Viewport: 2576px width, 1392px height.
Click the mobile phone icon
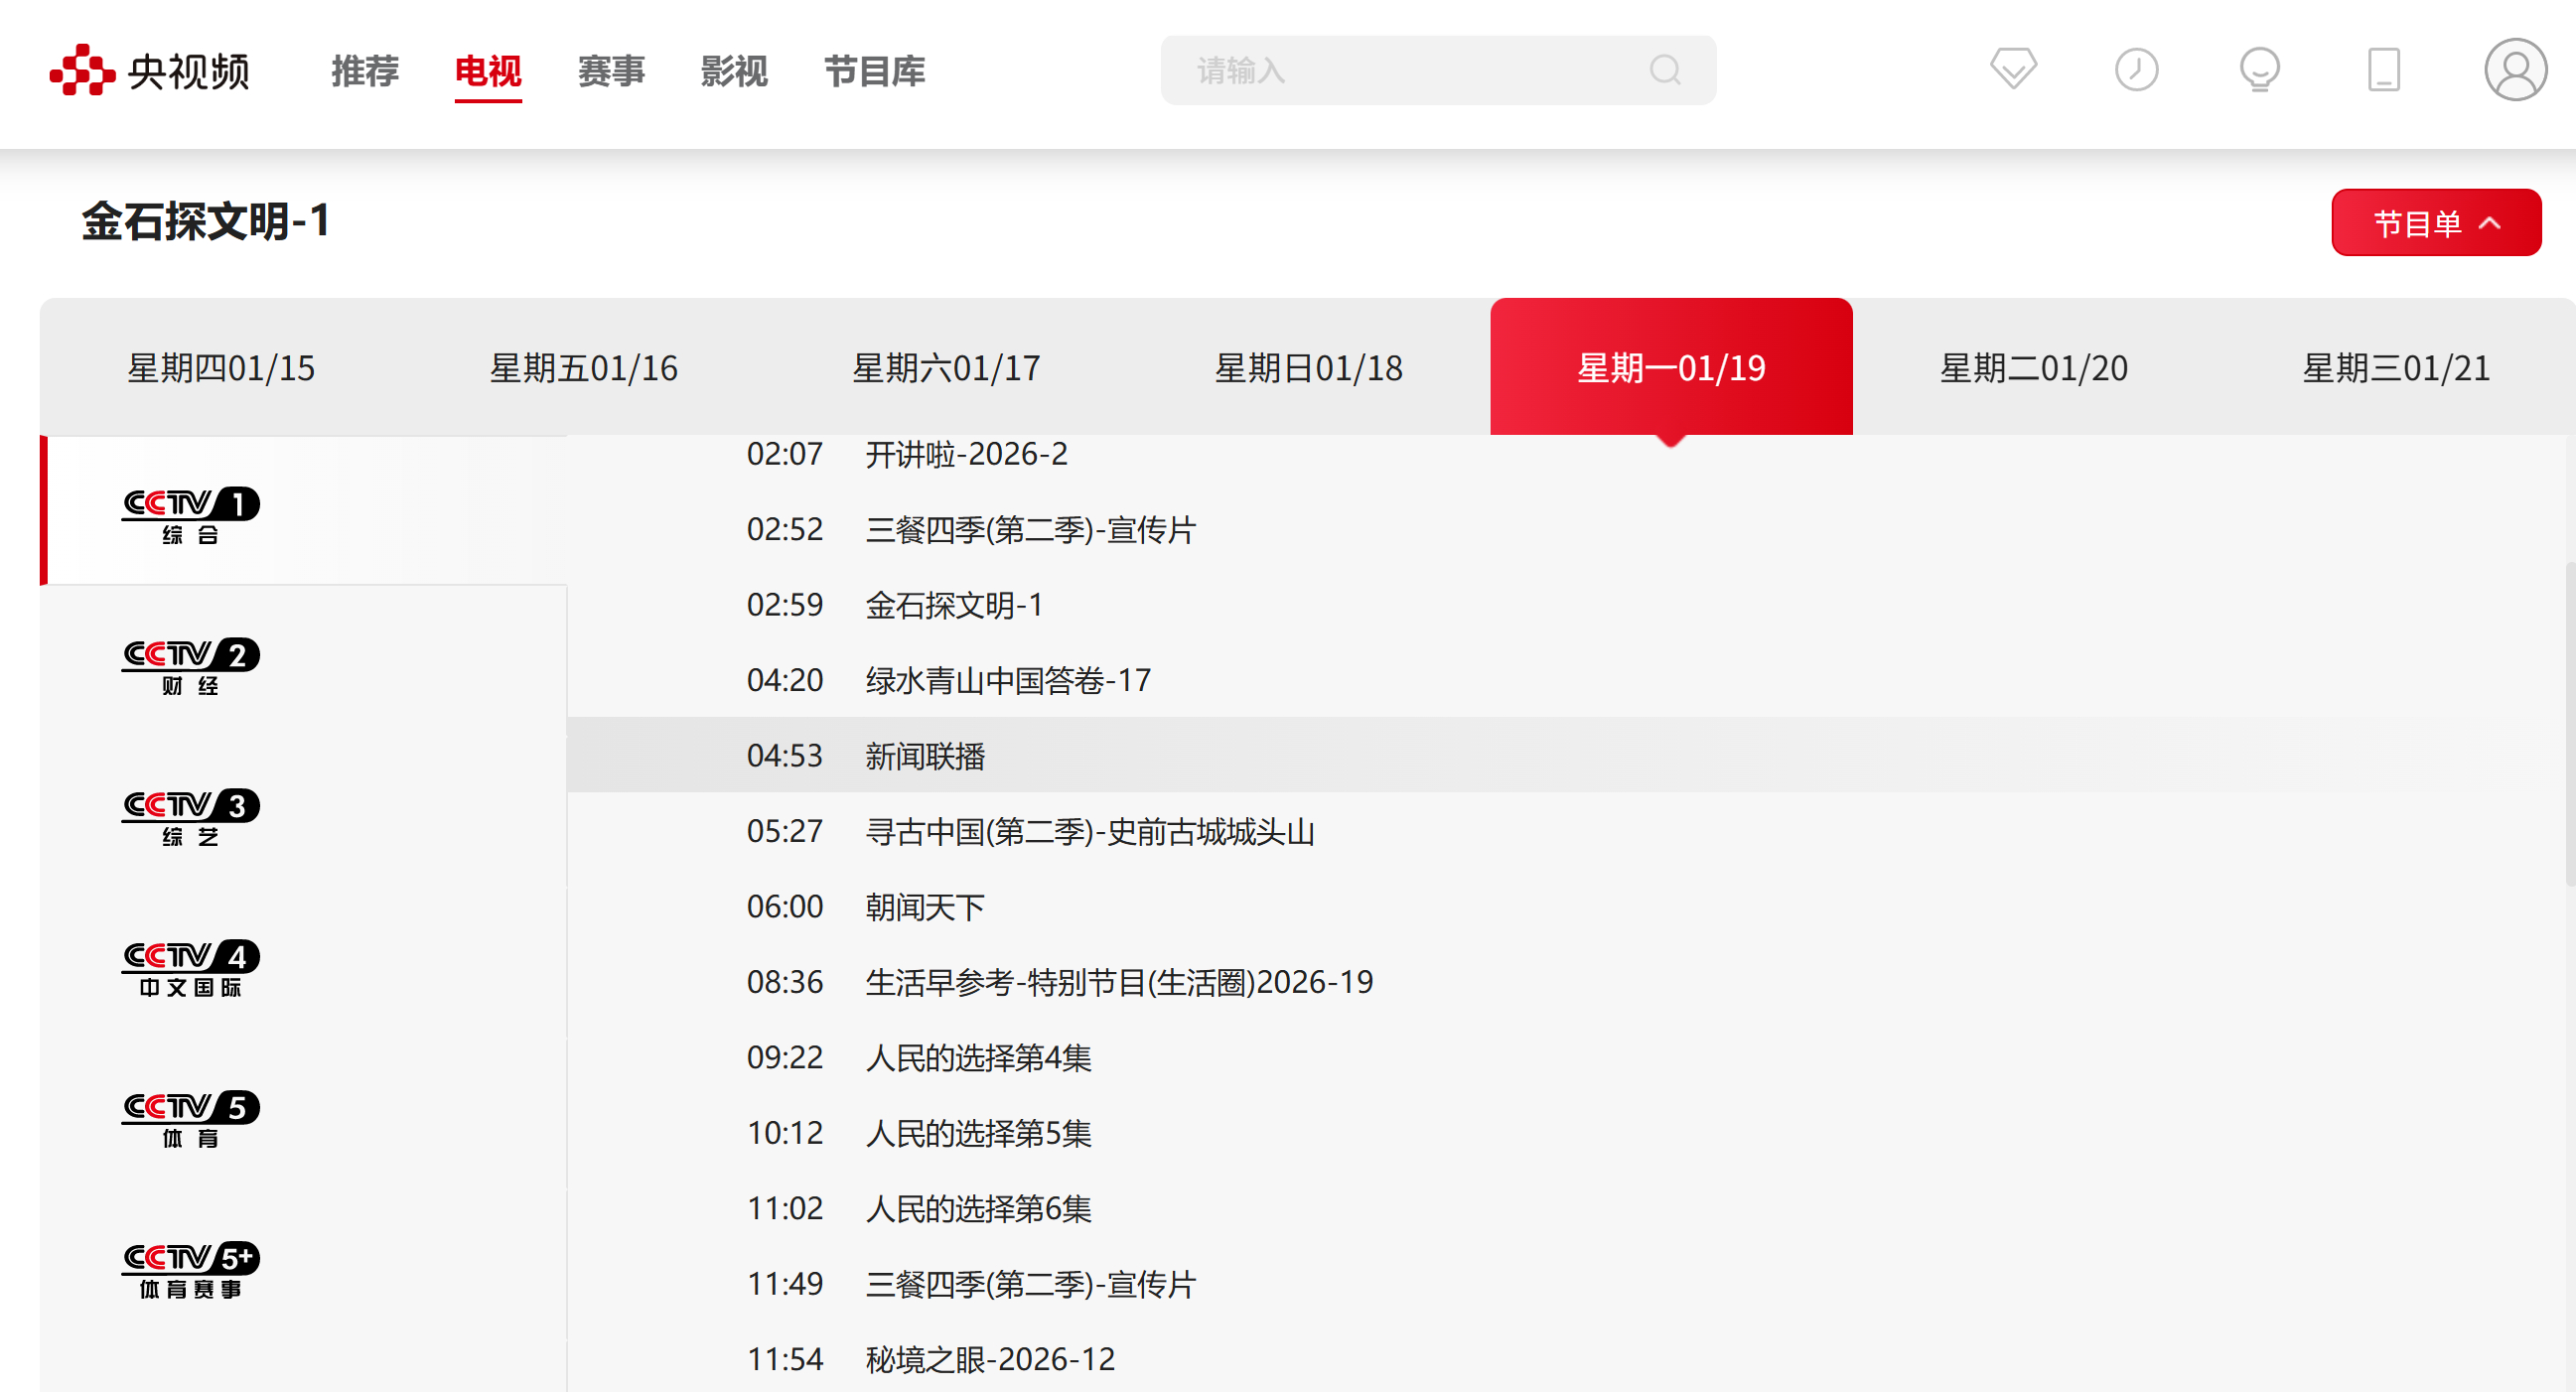pyautogui.click(x=2383, y=70)
